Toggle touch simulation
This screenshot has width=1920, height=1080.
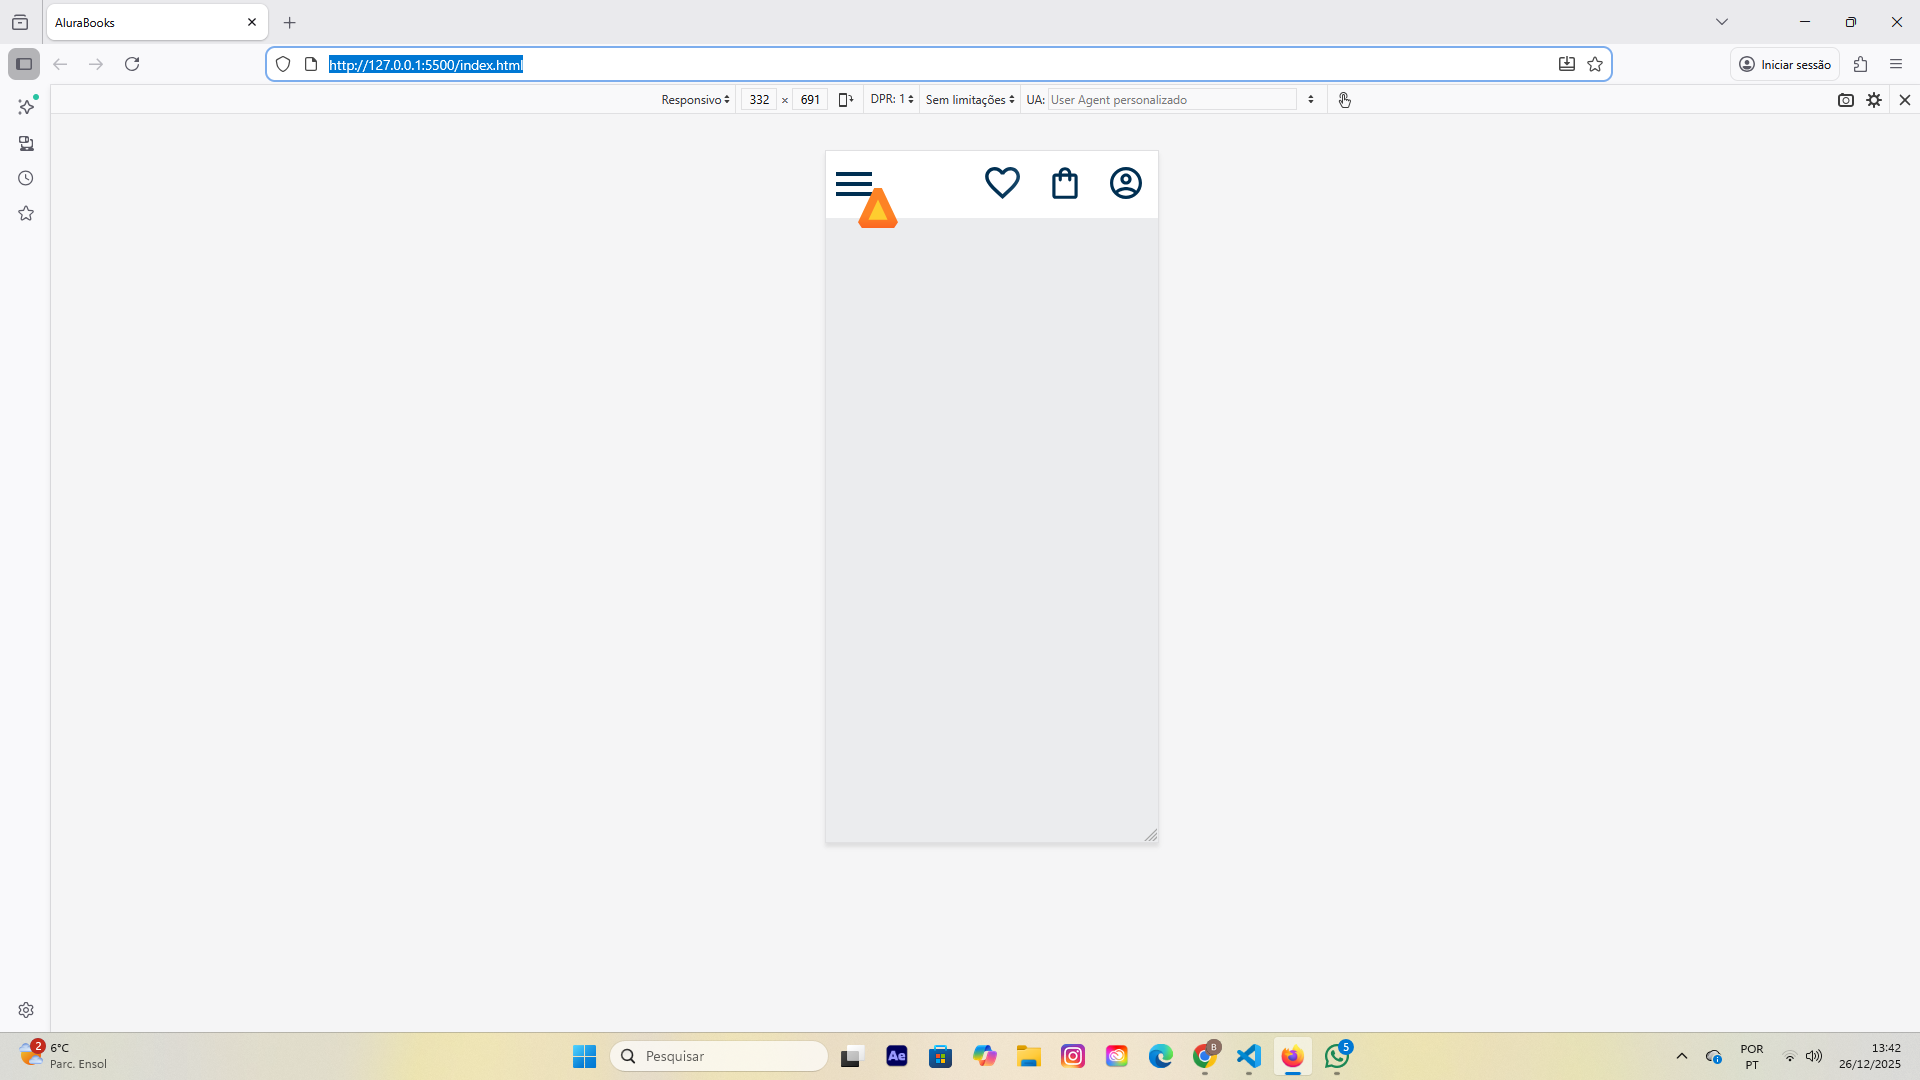[1344, 100]
